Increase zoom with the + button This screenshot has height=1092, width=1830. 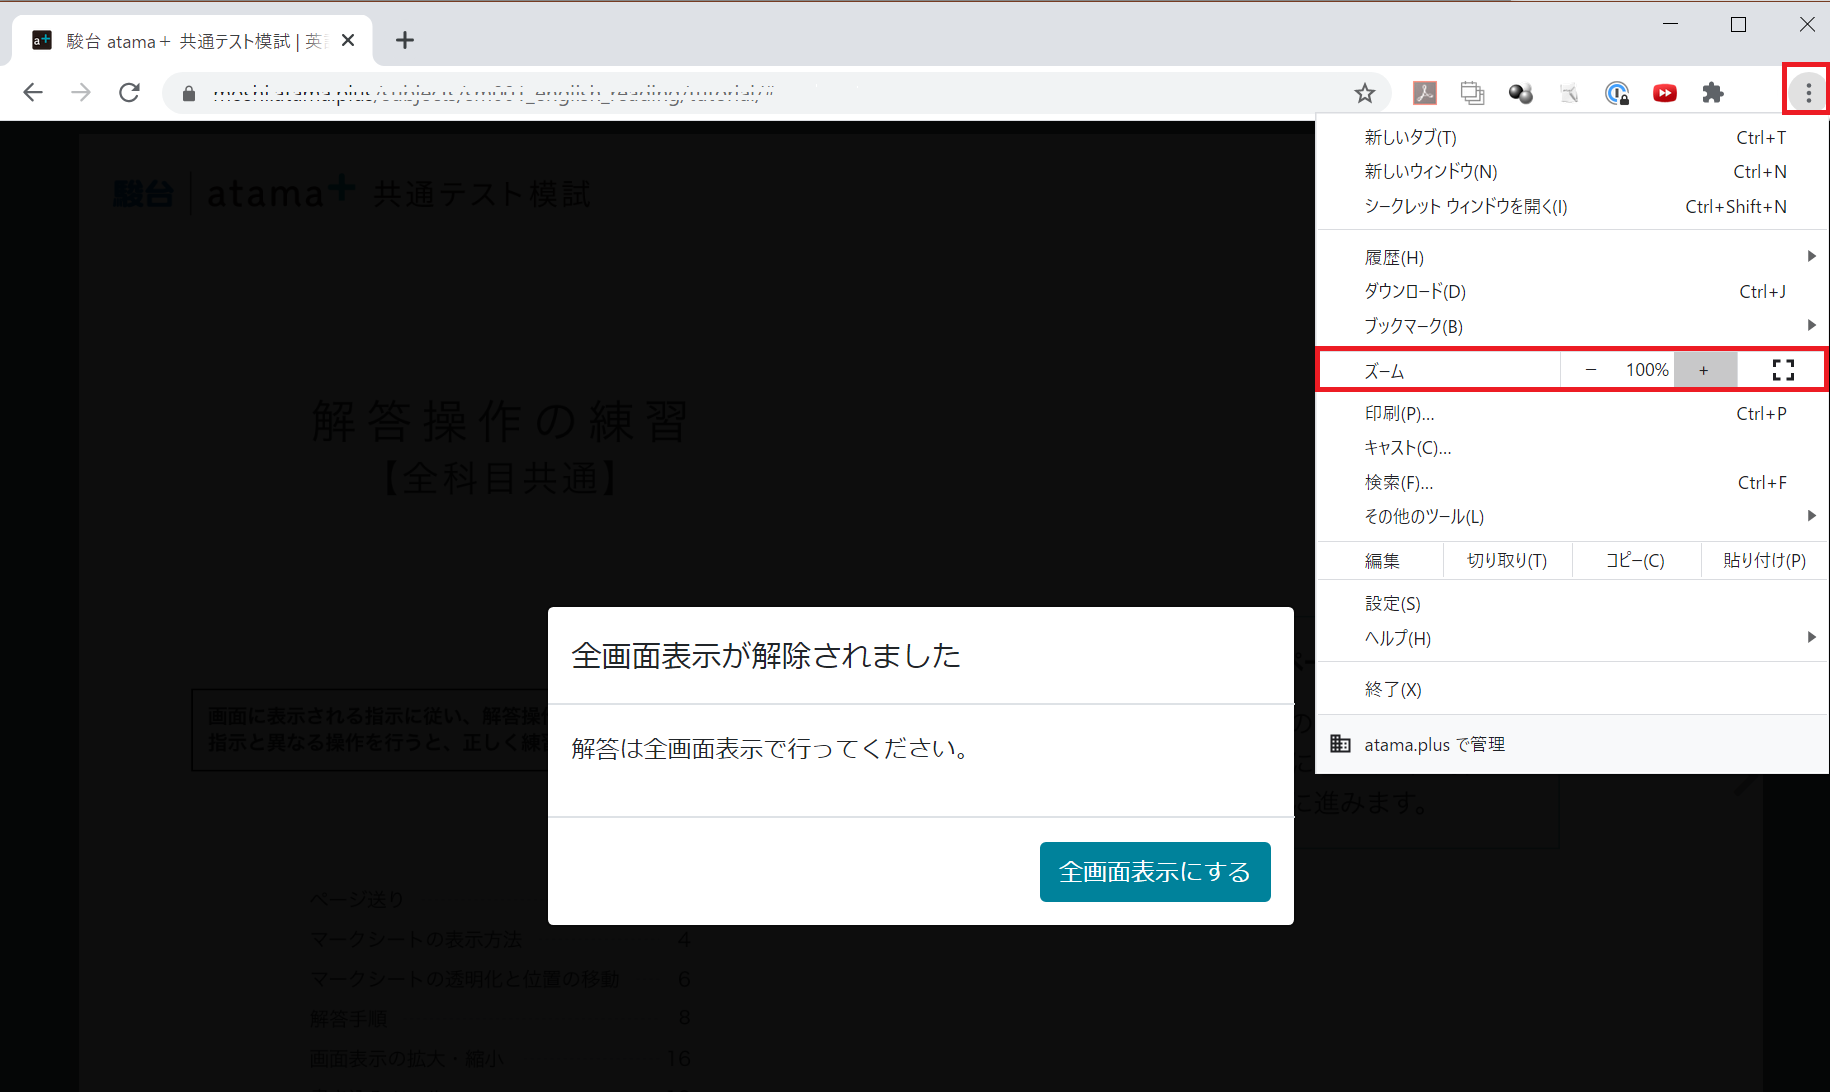[1704, 370]
